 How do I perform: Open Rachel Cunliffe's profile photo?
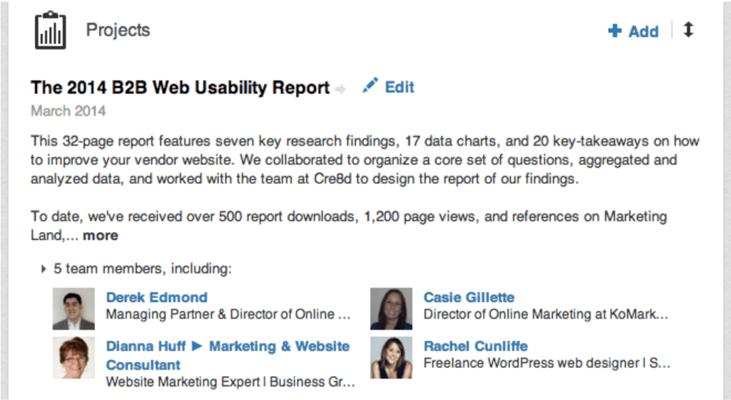tap(391, 358)
